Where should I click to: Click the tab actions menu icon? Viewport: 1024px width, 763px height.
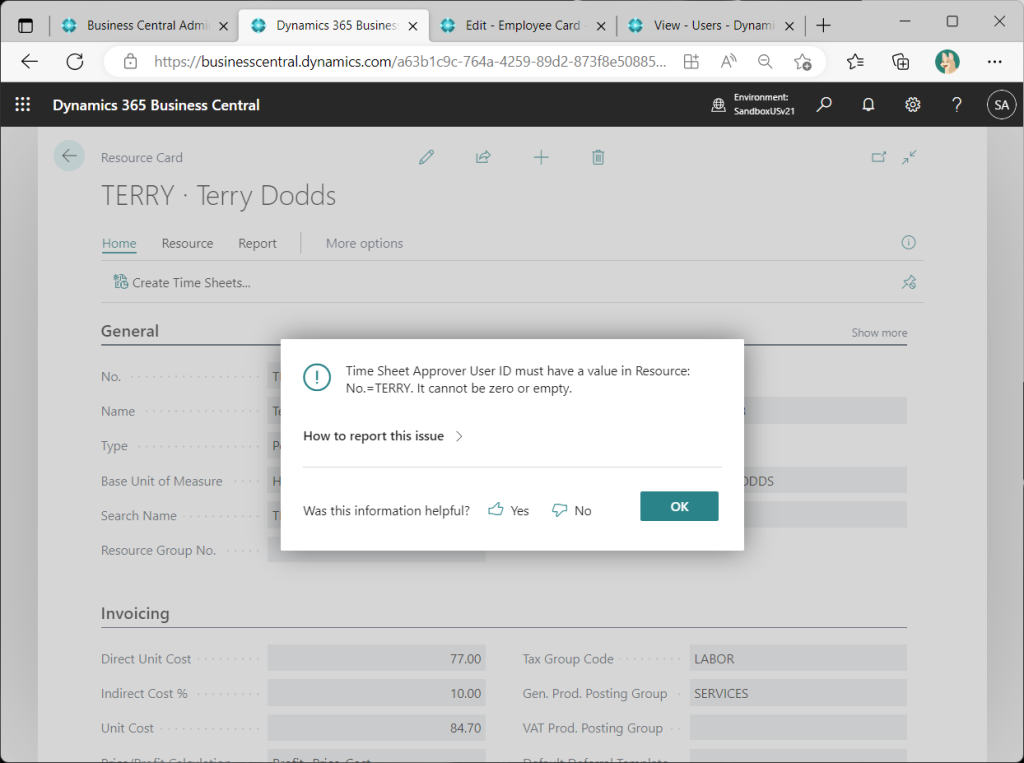(25, 25)
